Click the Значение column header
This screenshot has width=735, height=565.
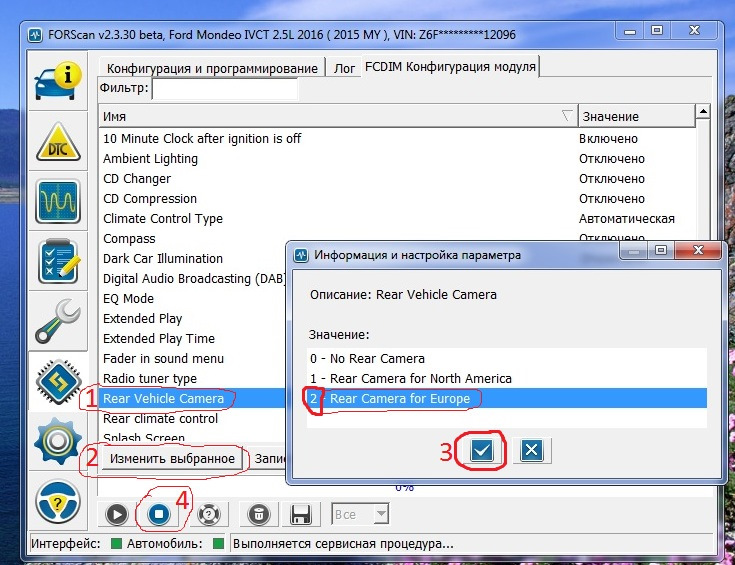[636, 116]
